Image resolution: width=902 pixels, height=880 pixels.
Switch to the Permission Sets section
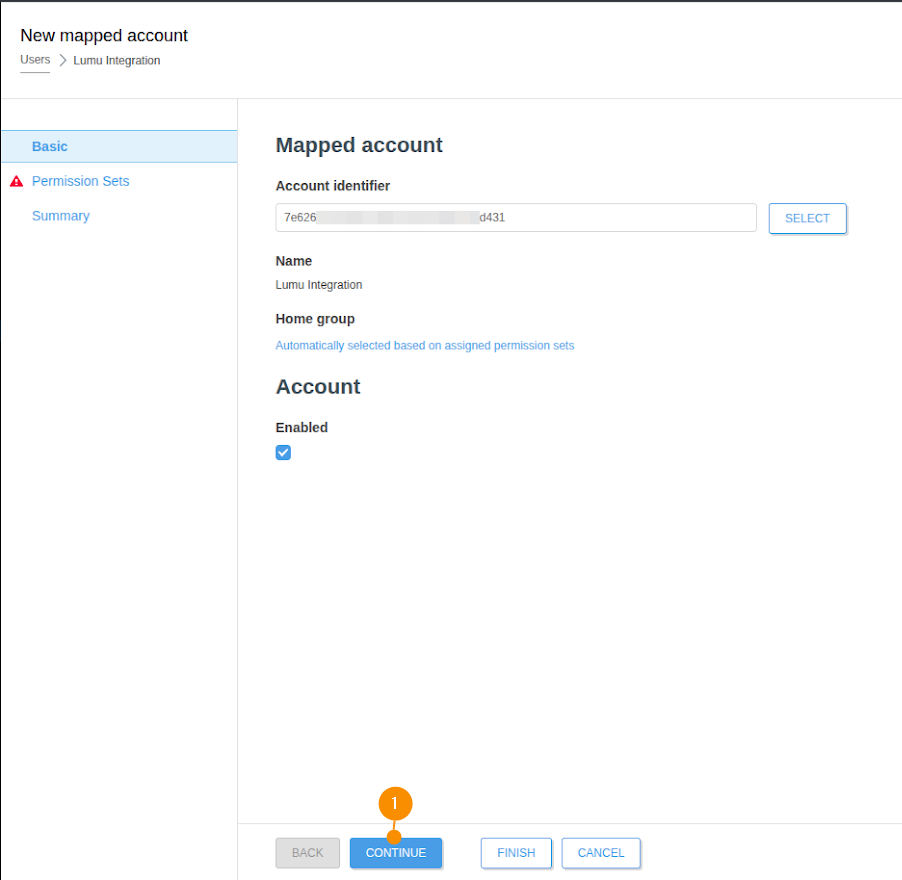(80, 181)
